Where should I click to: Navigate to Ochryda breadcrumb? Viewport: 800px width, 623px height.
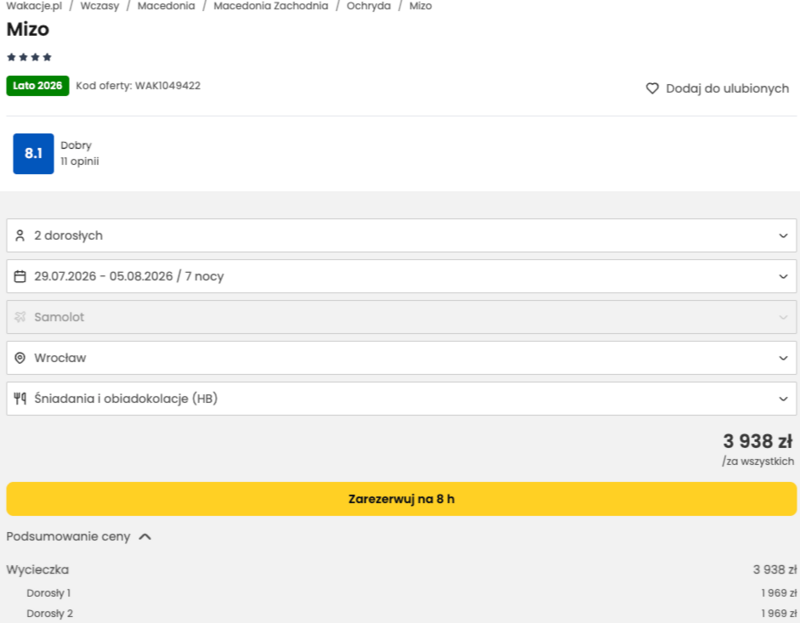tap(368, 6)
